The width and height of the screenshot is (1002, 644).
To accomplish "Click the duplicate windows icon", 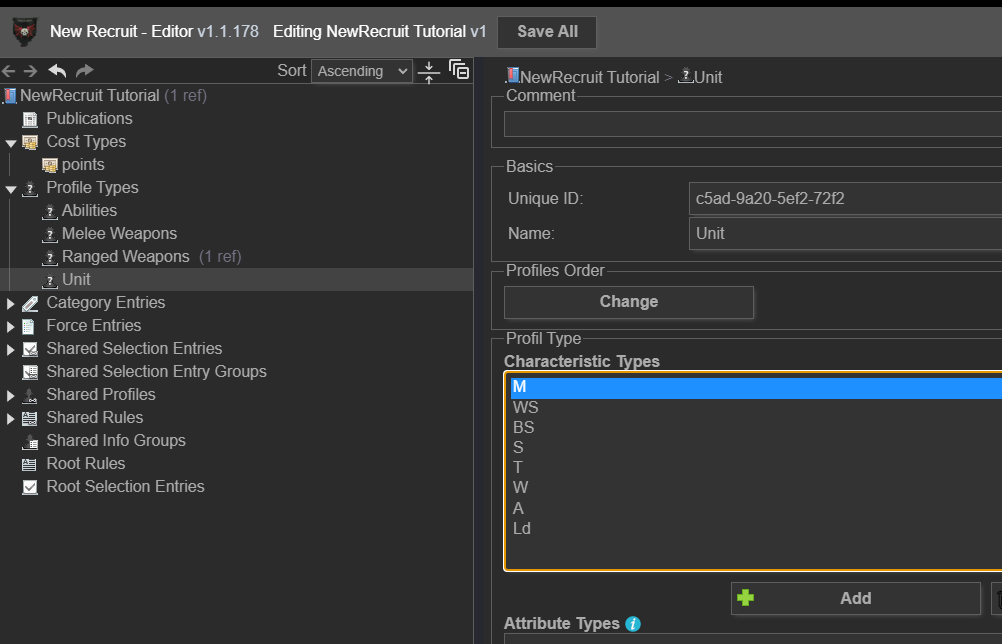I will (x=459, y=70).
